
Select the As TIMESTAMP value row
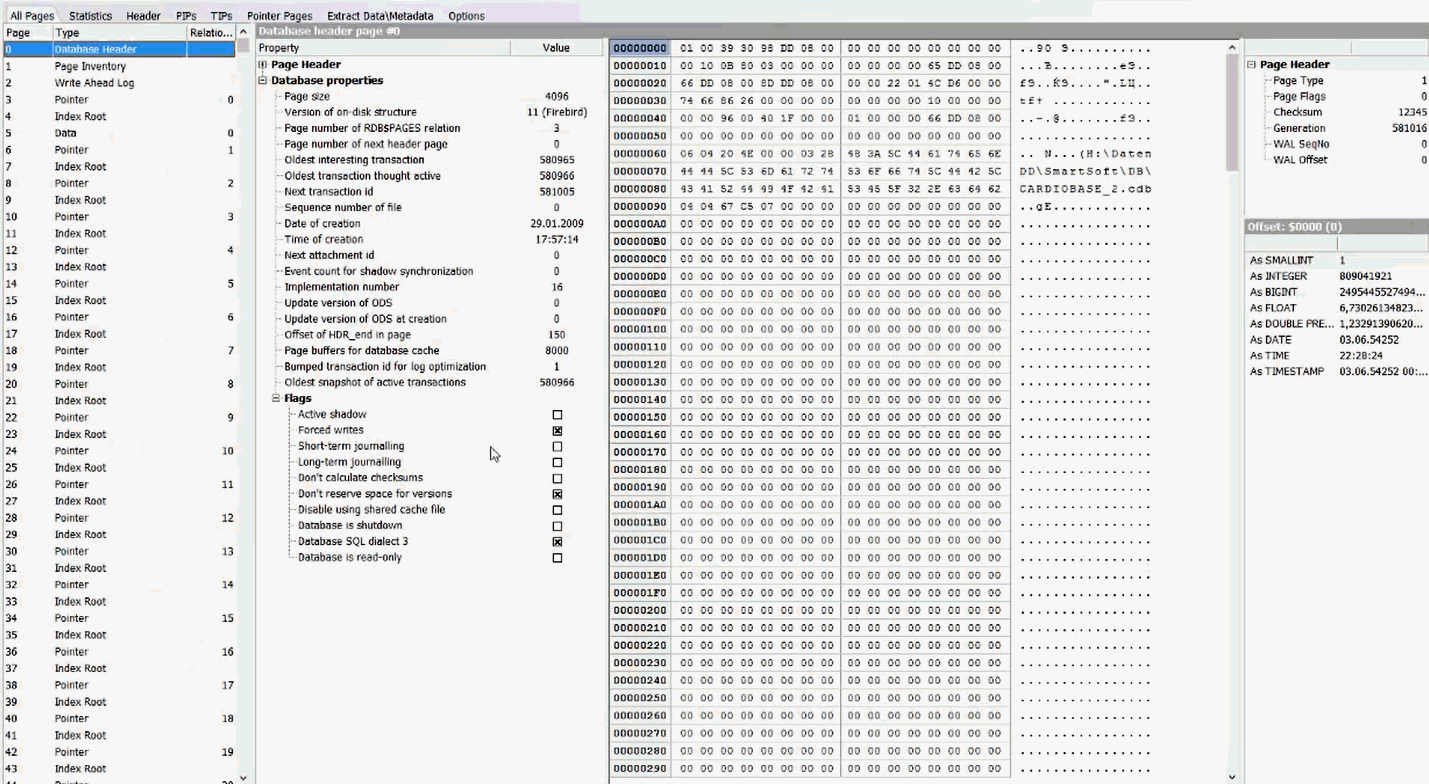click(x=1336, y=371)
